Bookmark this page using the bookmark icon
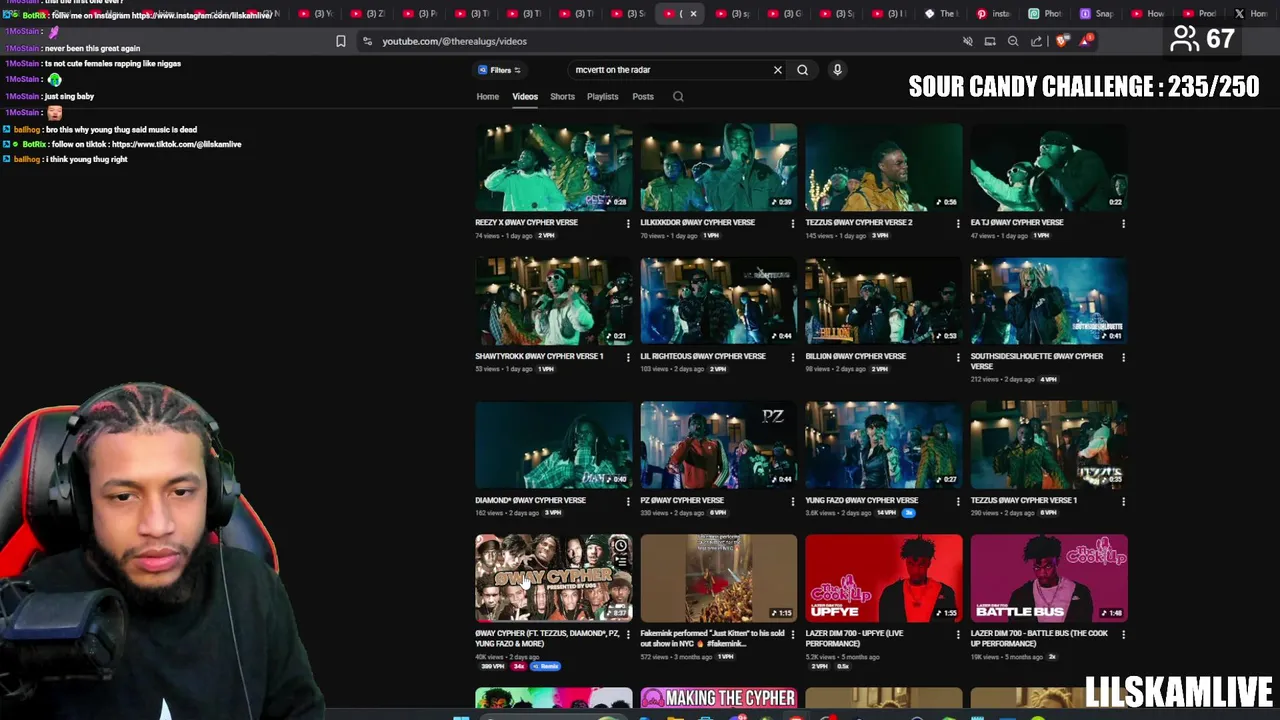This screenshot has height=720, width=1280. [x=341, y=41]
